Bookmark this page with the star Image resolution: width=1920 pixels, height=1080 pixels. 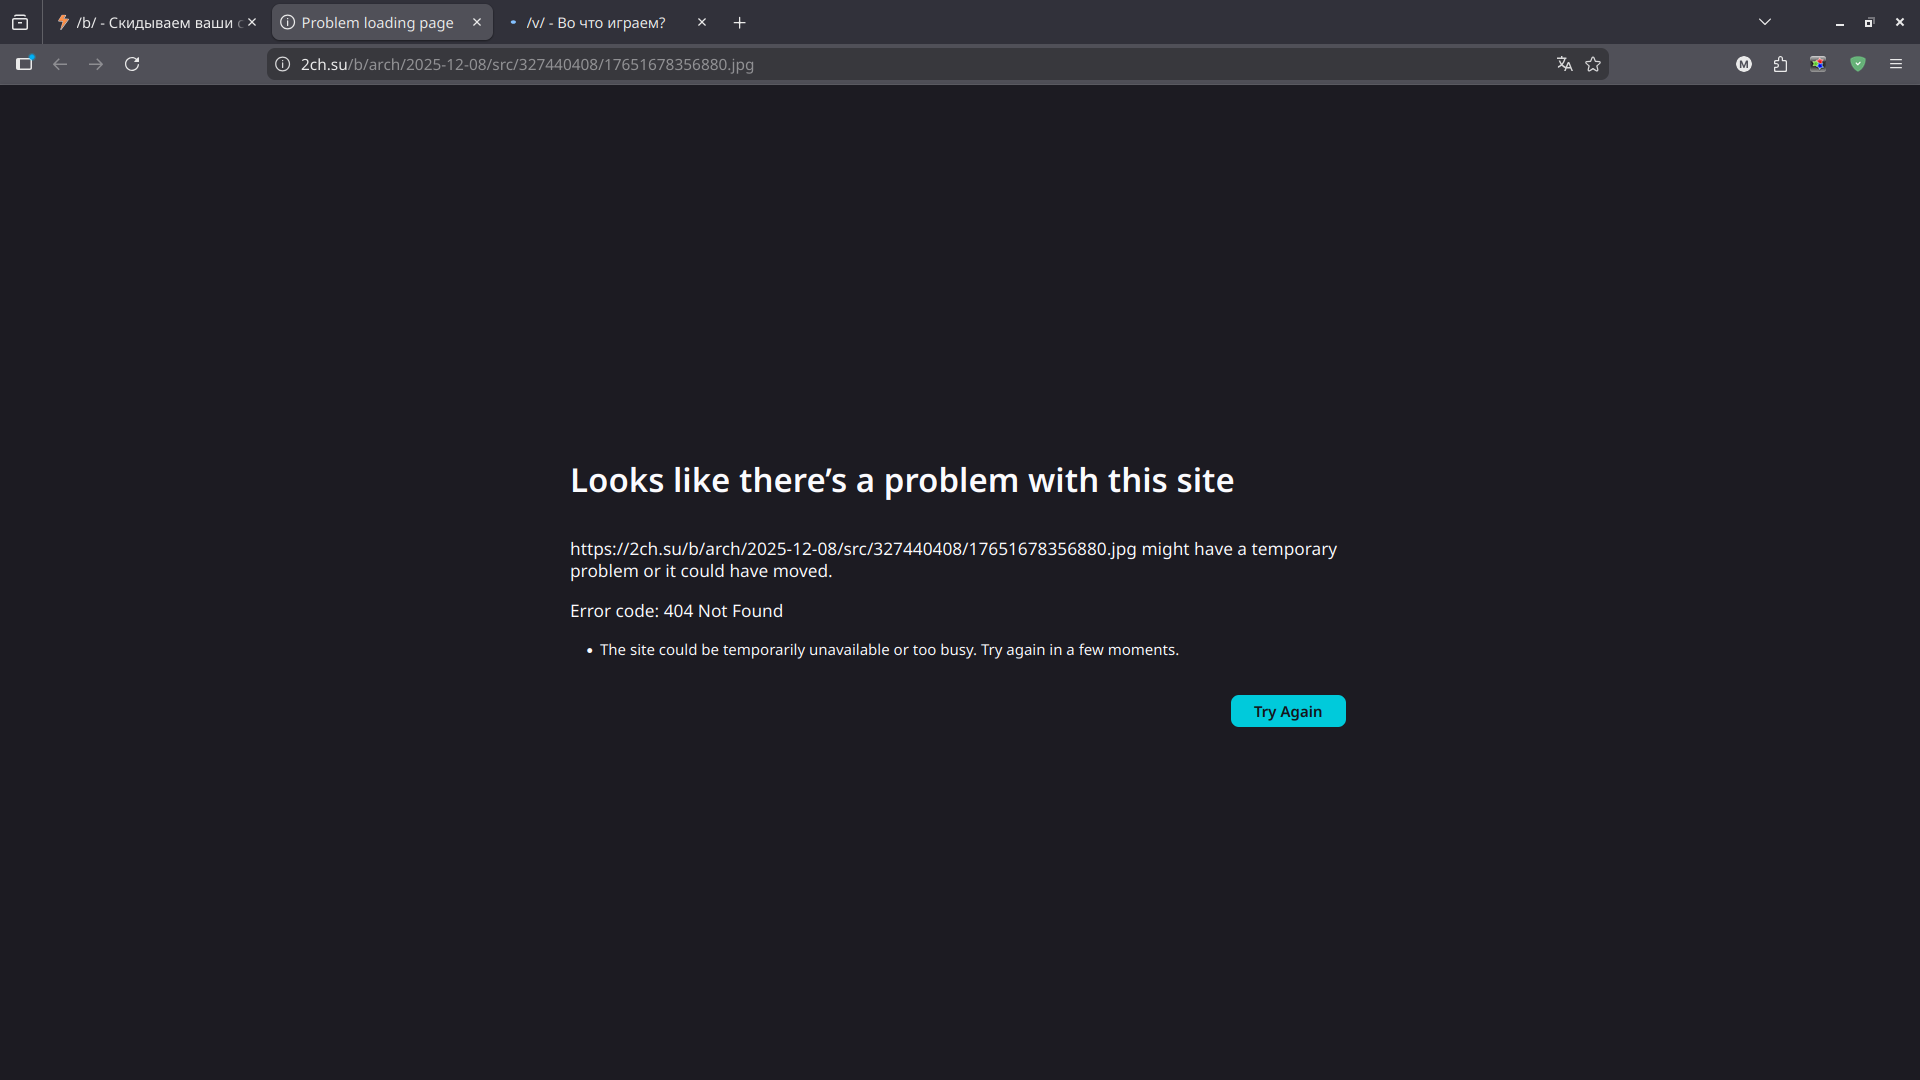1593,64
